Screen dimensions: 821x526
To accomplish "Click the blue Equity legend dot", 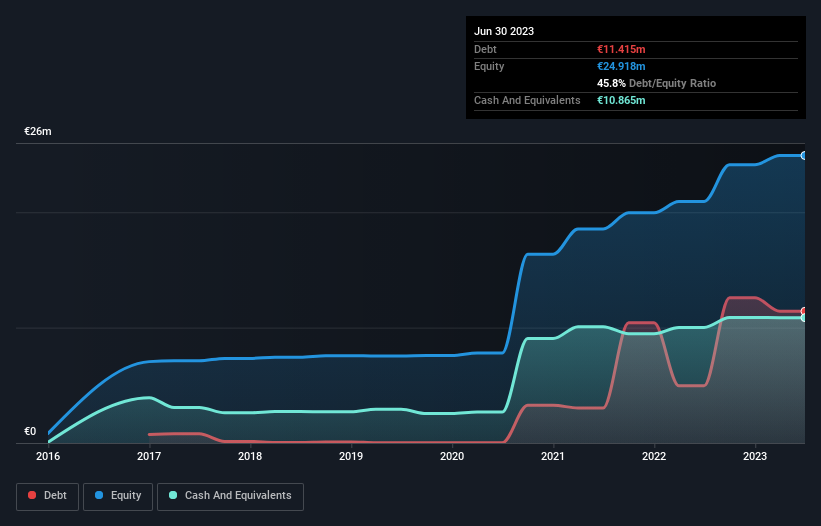I will [99, 495].
